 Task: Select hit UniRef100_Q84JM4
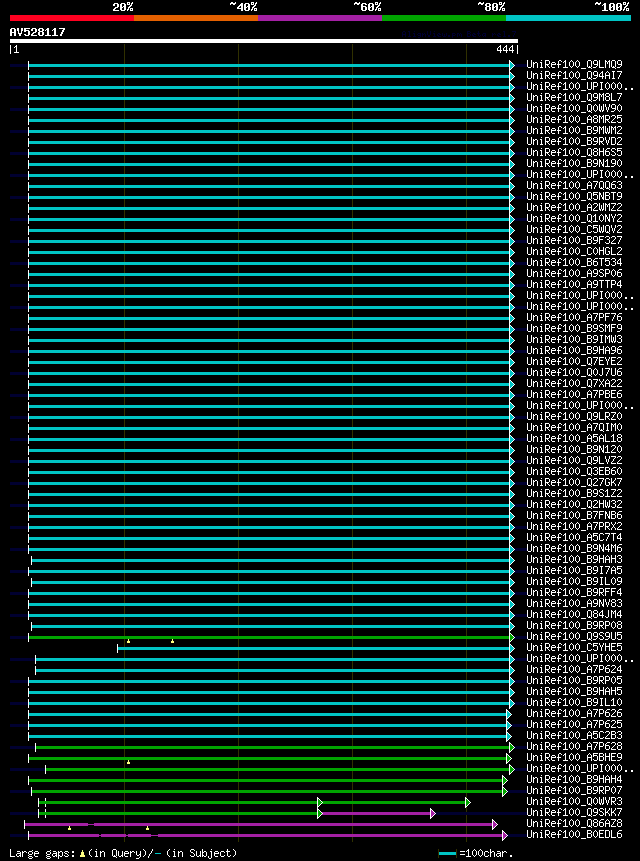pyautogui.click(x=574, y=614)
